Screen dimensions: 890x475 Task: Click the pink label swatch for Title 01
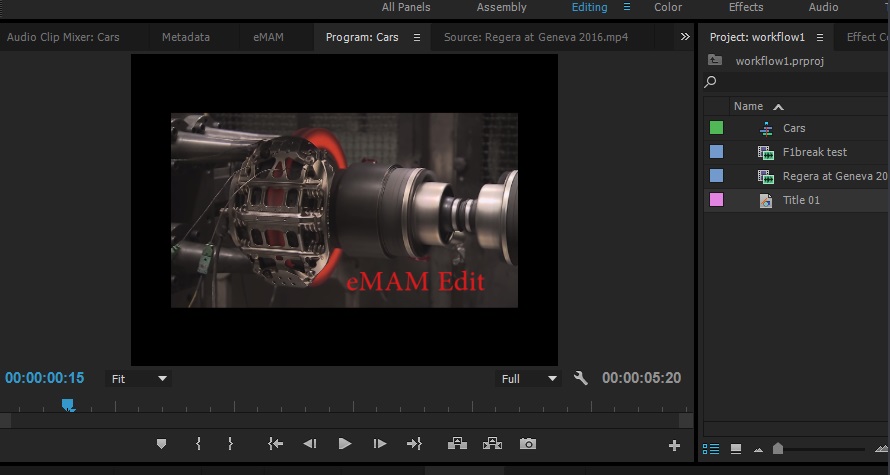(x=716, y=200)
